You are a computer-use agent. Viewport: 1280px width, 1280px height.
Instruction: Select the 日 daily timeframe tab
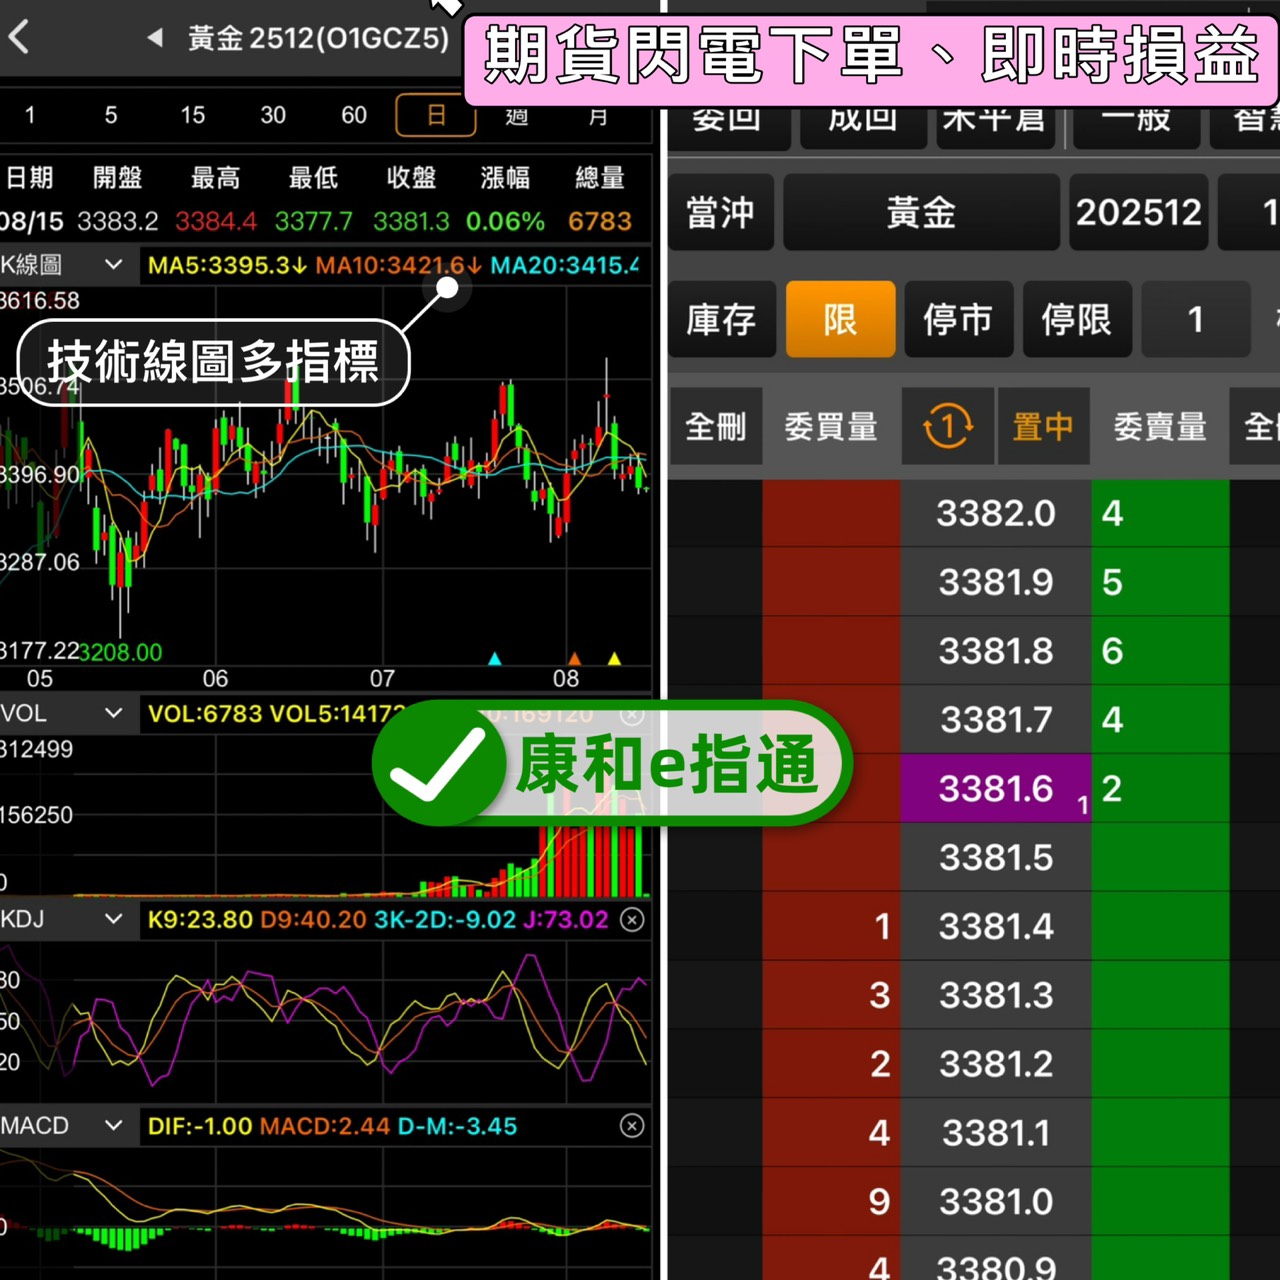pos(435,115)
